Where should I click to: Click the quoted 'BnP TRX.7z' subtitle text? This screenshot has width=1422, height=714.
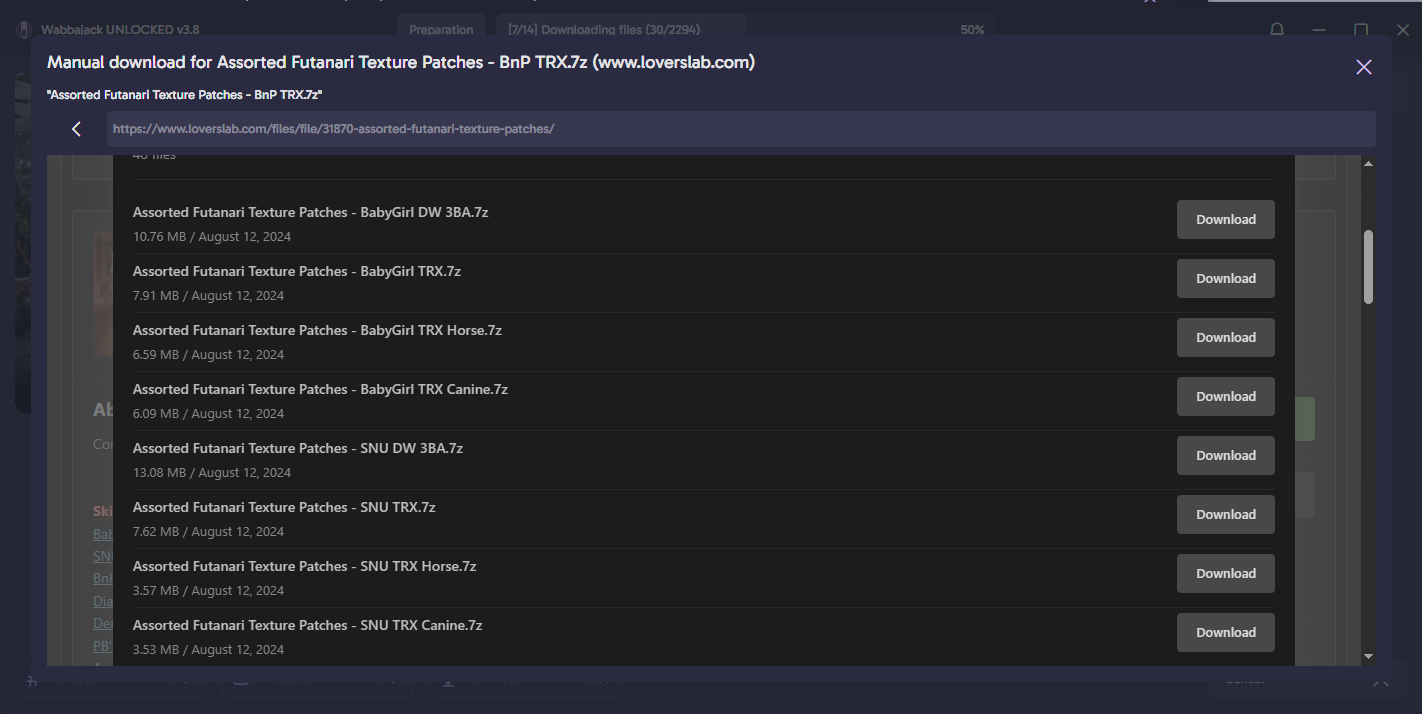(184, 95)
